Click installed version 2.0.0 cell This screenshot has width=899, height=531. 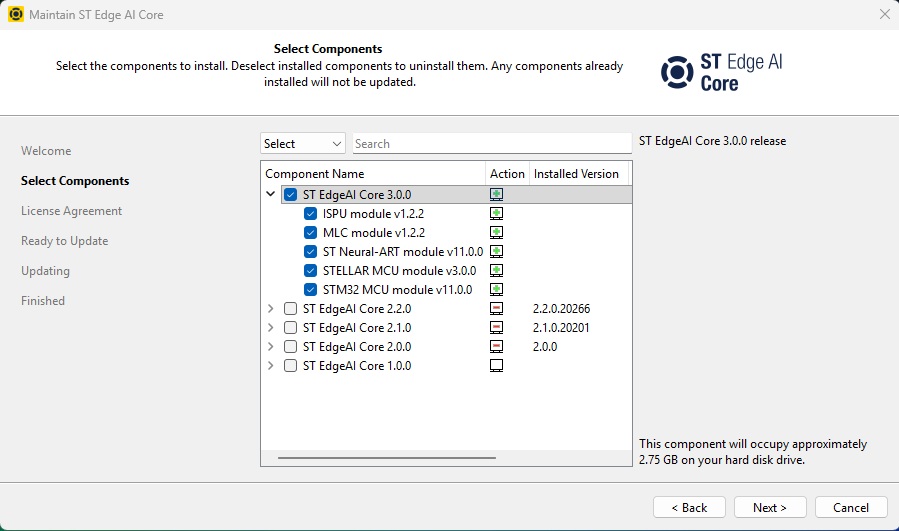[x=545, y=346]
